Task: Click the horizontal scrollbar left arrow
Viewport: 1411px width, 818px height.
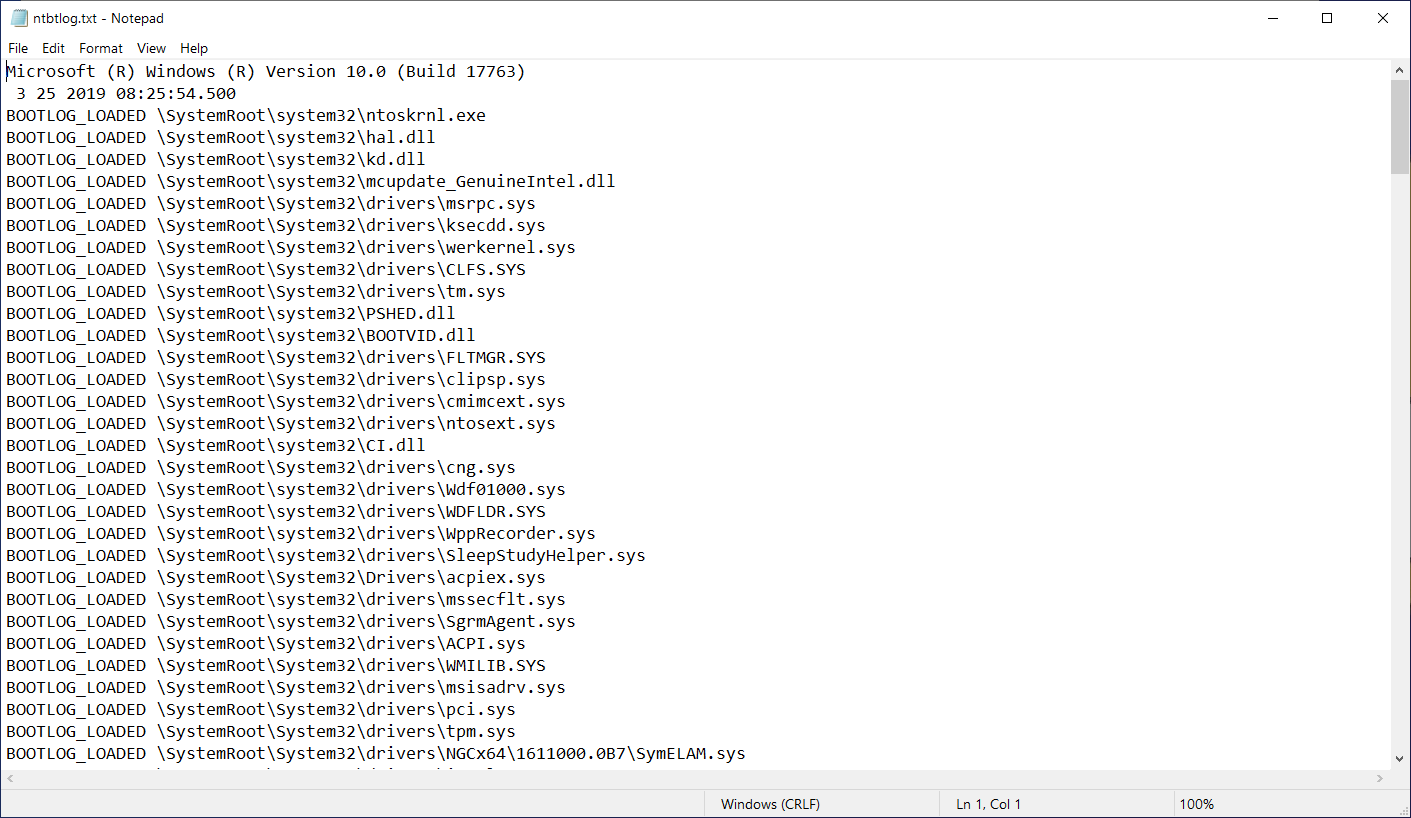Action: tap(10, 778)
